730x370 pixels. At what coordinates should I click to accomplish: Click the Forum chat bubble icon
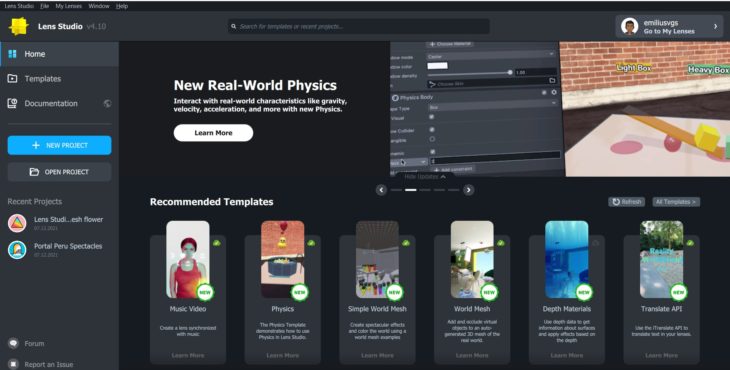(14, 343)
